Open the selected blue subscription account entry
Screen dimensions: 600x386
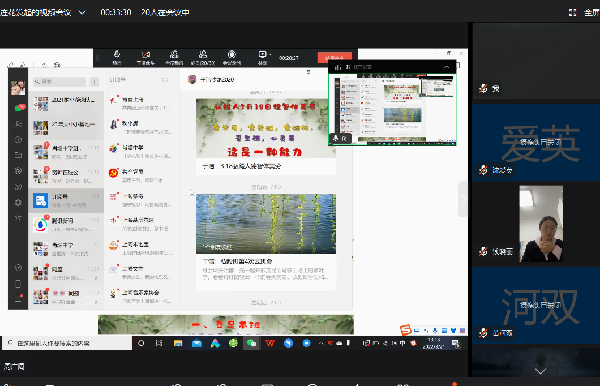(x=66, y=200)
